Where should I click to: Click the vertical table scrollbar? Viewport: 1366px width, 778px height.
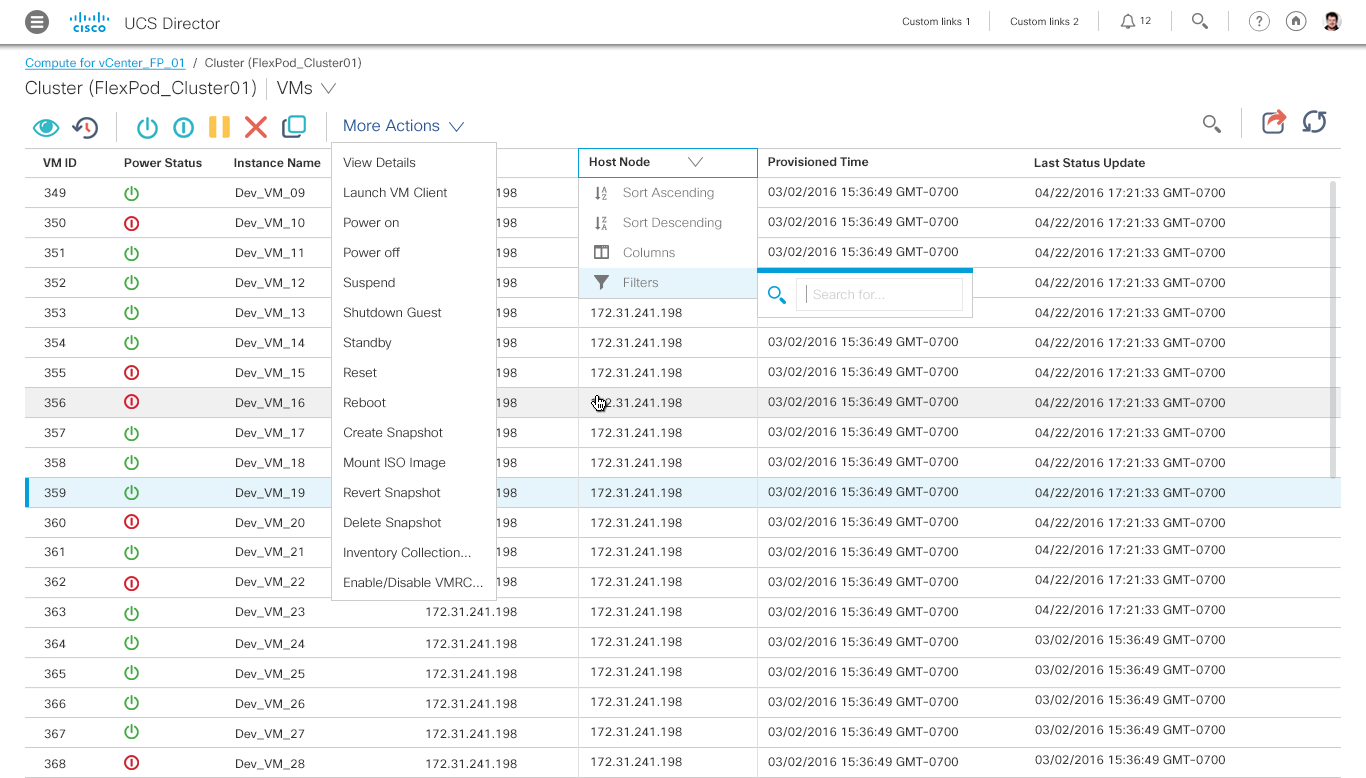(1334, 330)
